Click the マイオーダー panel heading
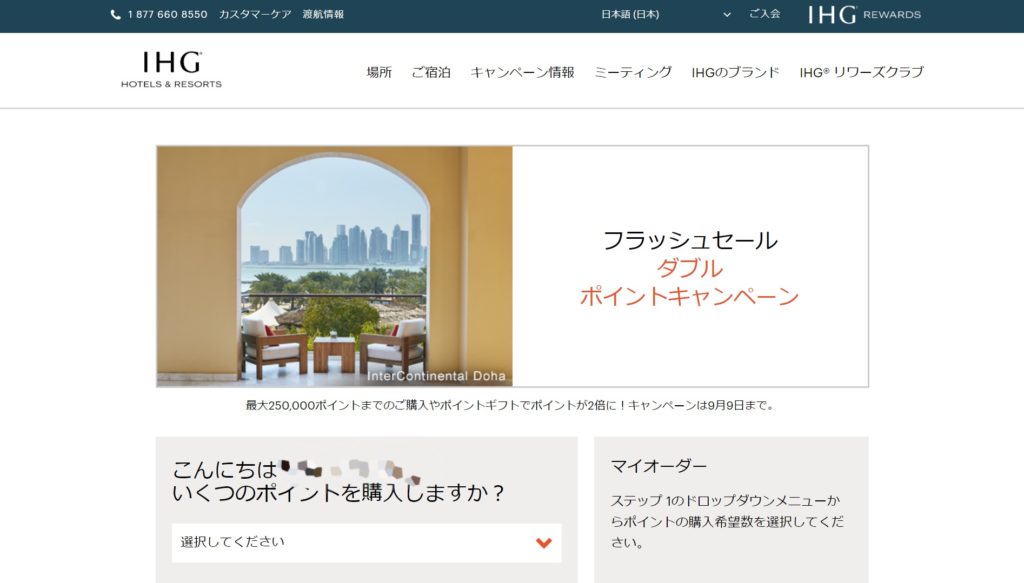1024x583 pixels. [659, 466]
